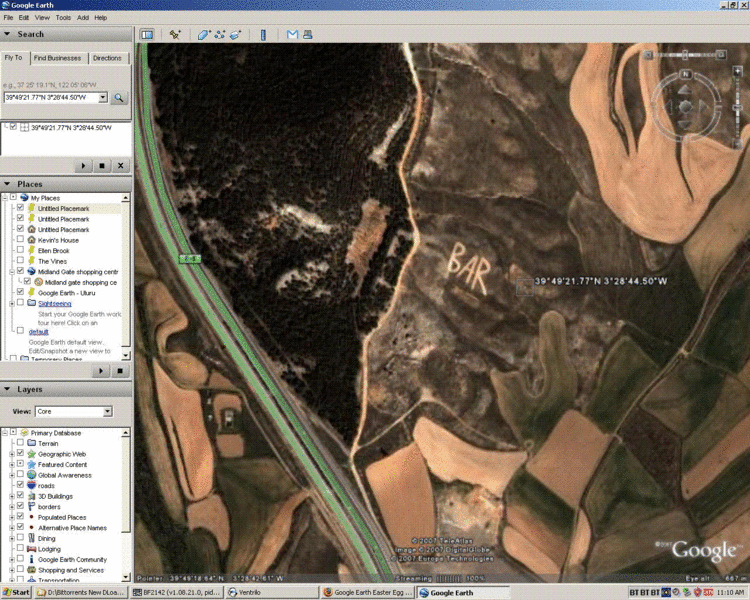Screen dimensions: 750x600
Task: Stop the search results tour
Action: [102, 166]
